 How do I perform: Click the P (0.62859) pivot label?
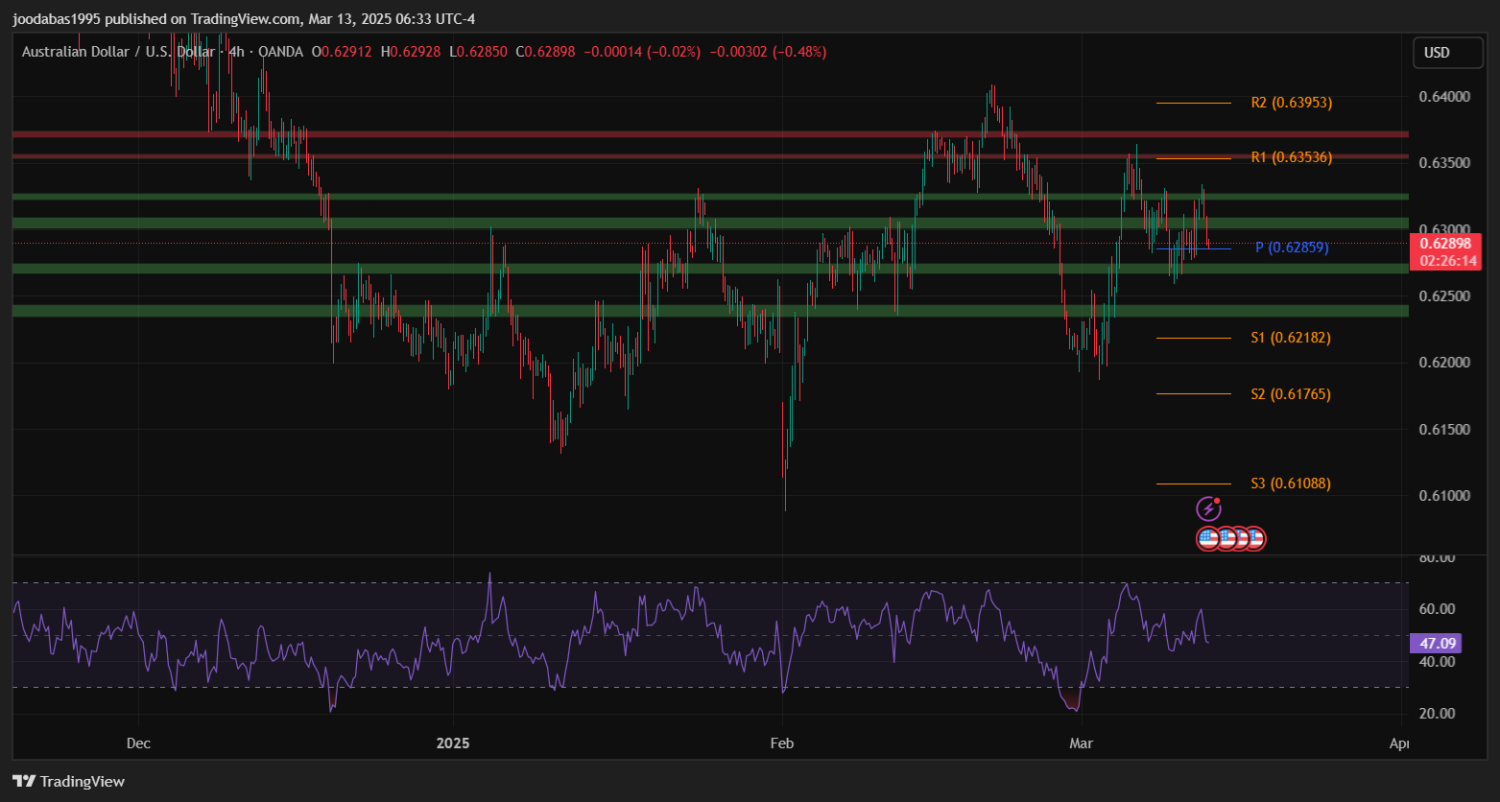coord(1292,247)
